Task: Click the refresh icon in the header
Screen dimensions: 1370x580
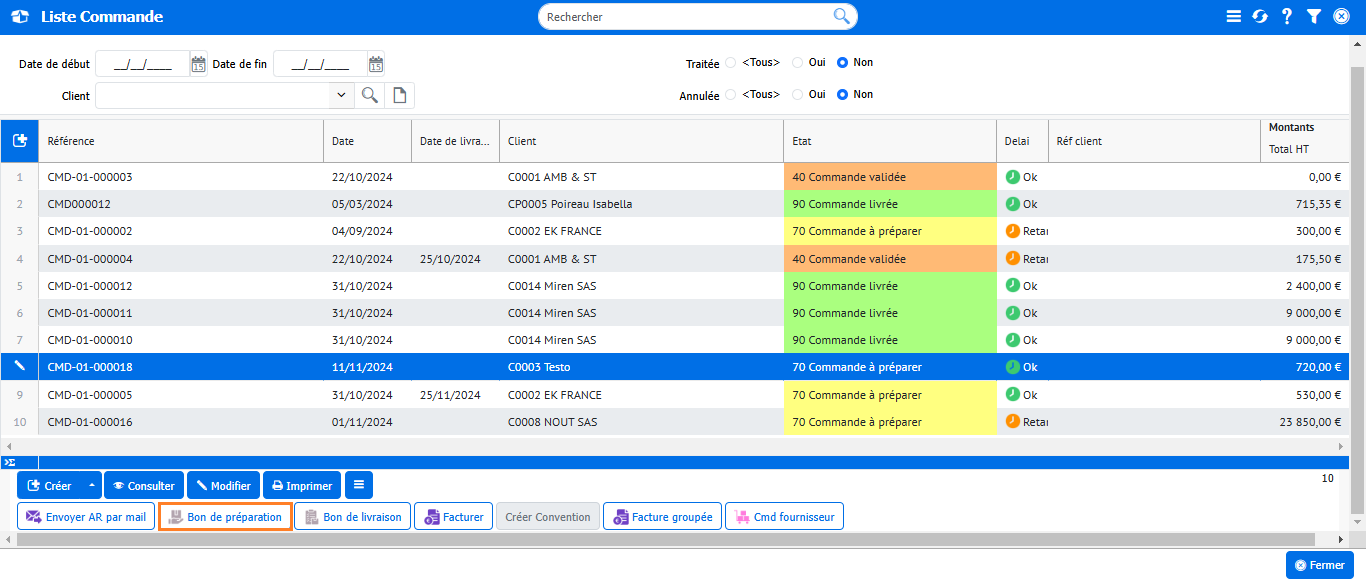Action: [x=1260, y=17]
